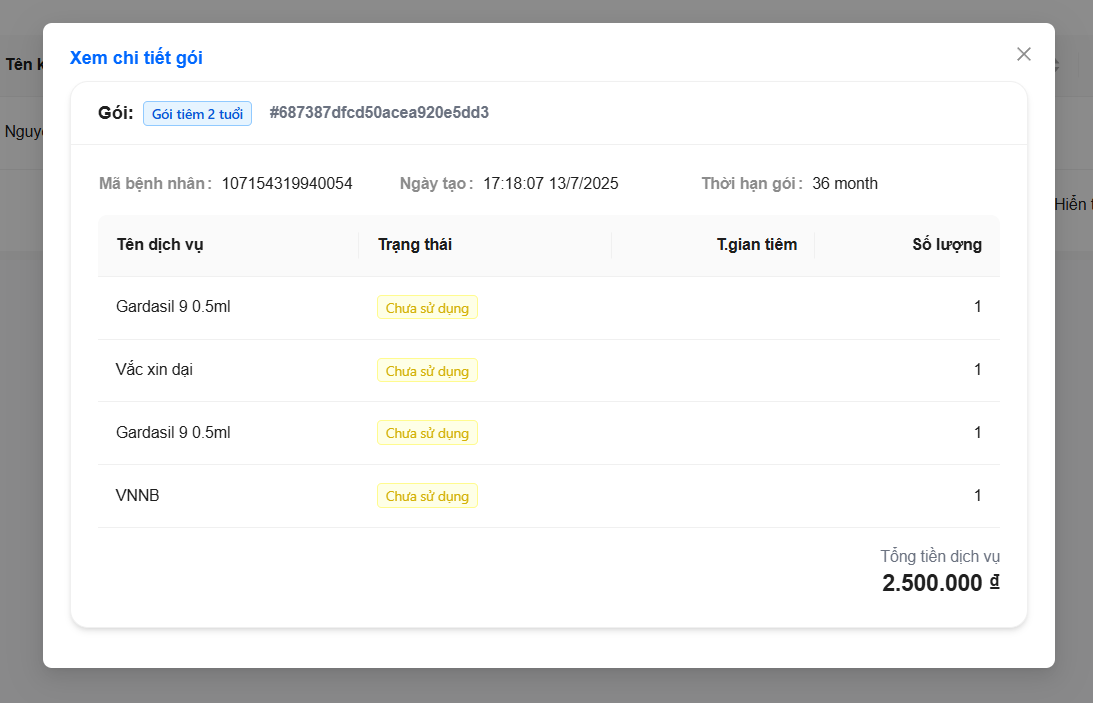Select the second Gardasil 9 0.5ml row name

click(x=173, y=433)
